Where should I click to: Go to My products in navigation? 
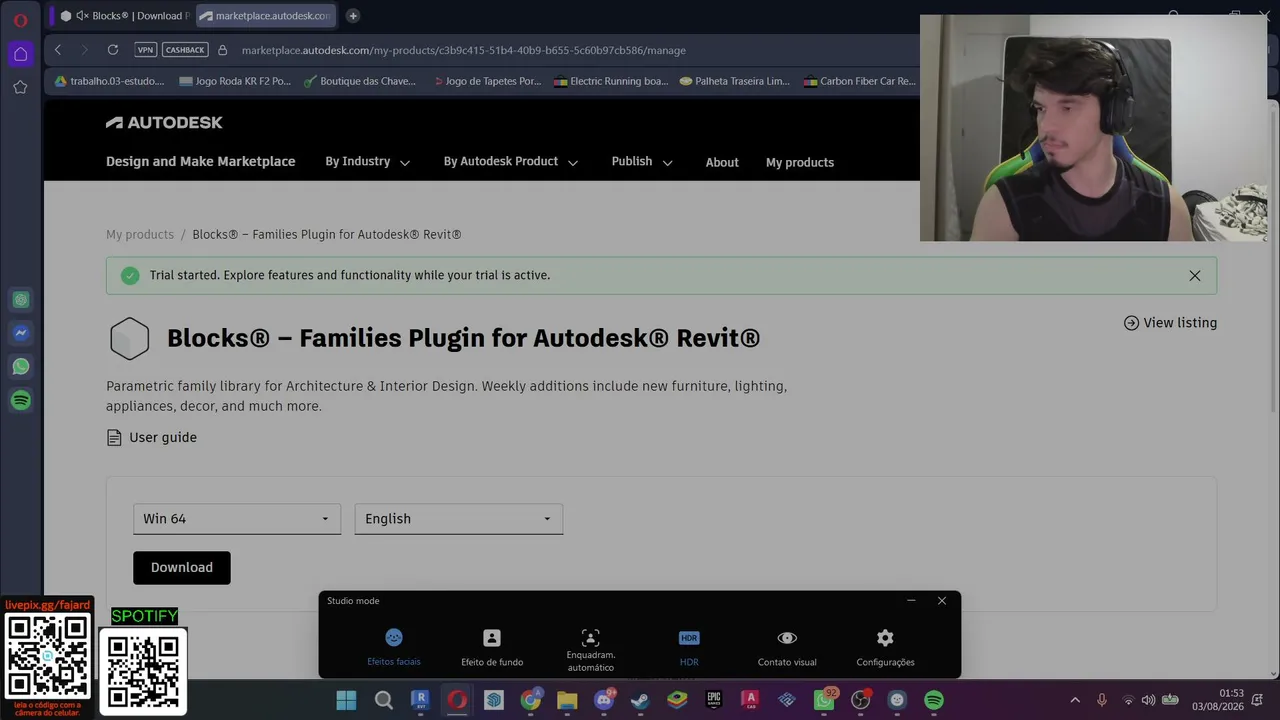point(800,162)
